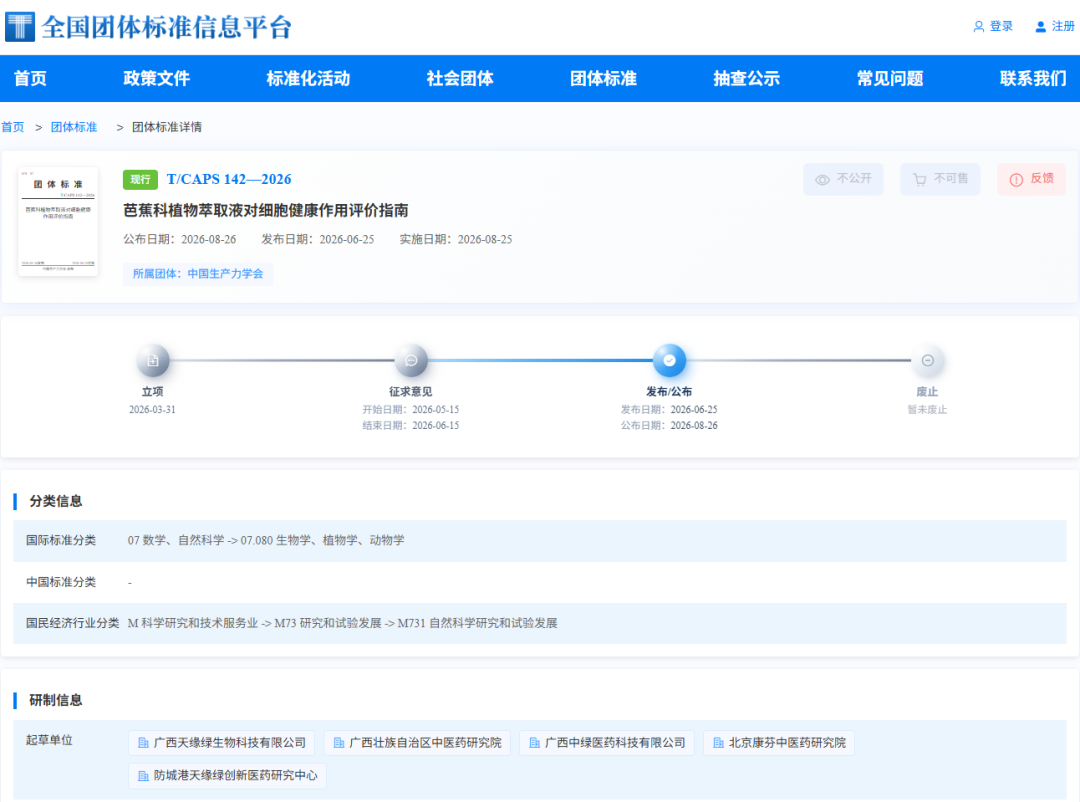Click the platform logo icon
This screenshot has width=1080, height=802.
(19, 27)
